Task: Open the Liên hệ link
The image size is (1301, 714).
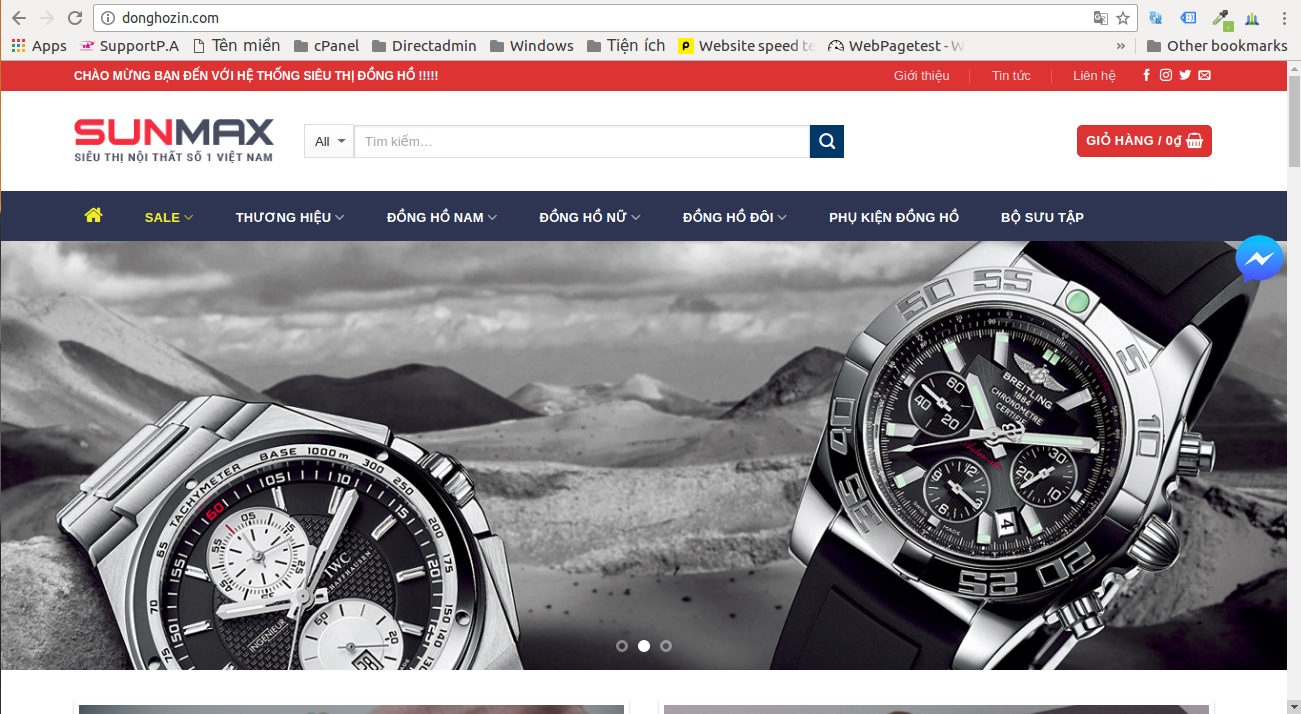Action: coord(1094,76)
